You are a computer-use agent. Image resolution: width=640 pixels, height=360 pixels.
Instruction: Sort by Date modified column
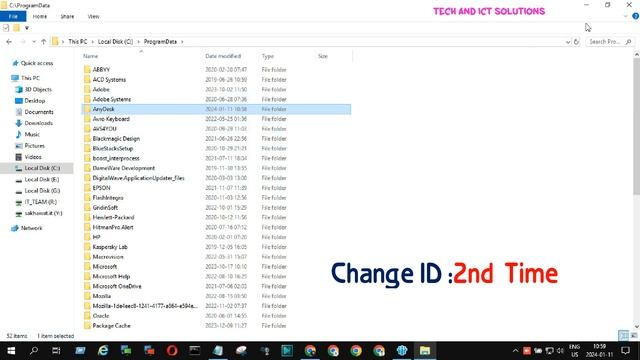point(223,56)
